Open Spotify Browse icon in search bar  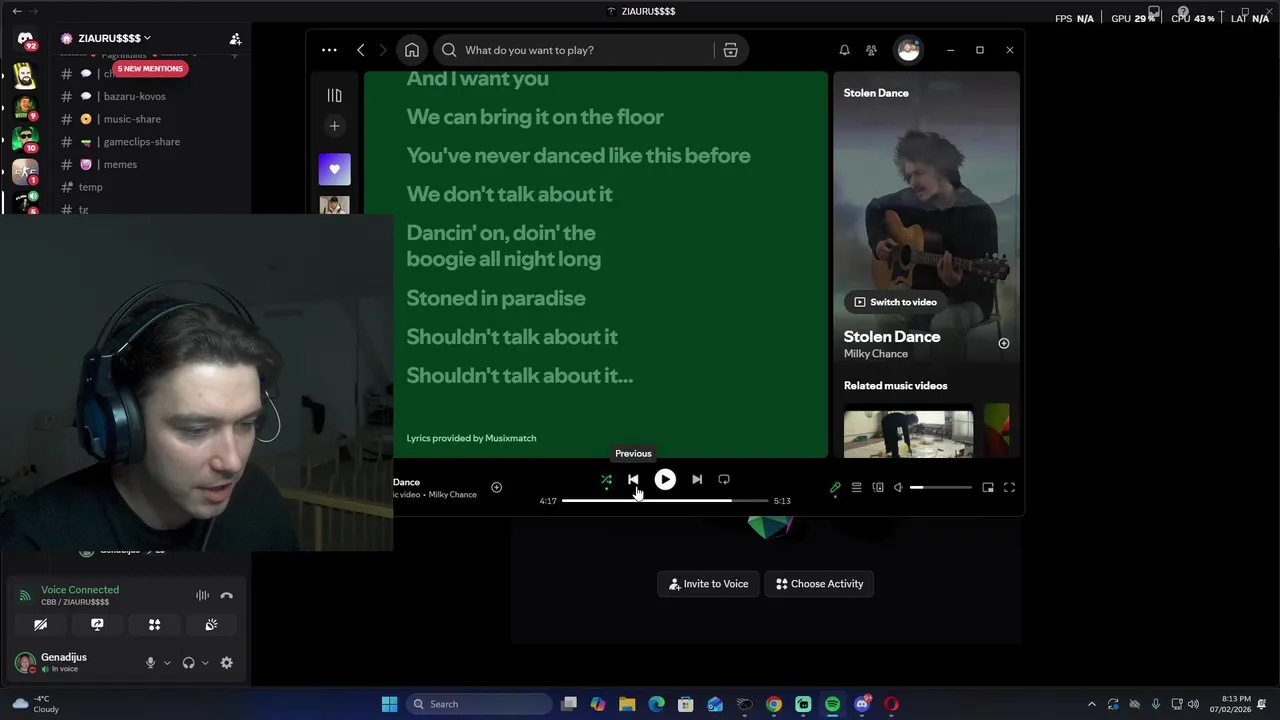click(730, 50)
